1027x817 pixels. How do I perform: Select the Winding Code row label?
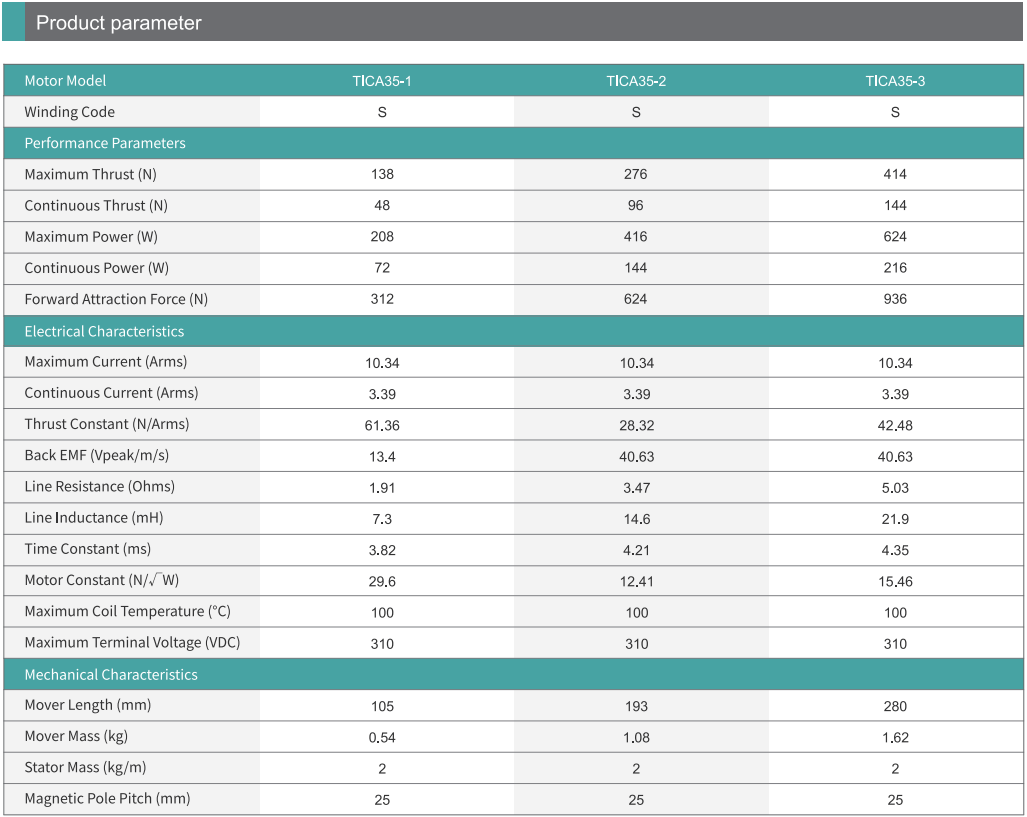pos(70,112)
